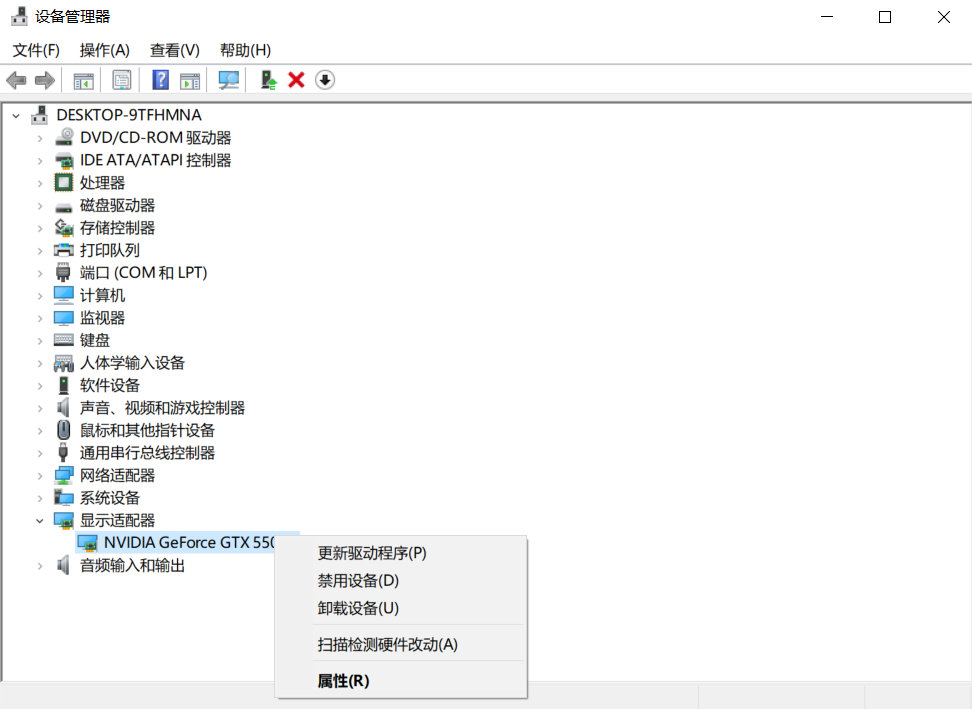Collapse the 显示适配器 category
The width and height of the screenshot is (972, 709).
point(40,520)
